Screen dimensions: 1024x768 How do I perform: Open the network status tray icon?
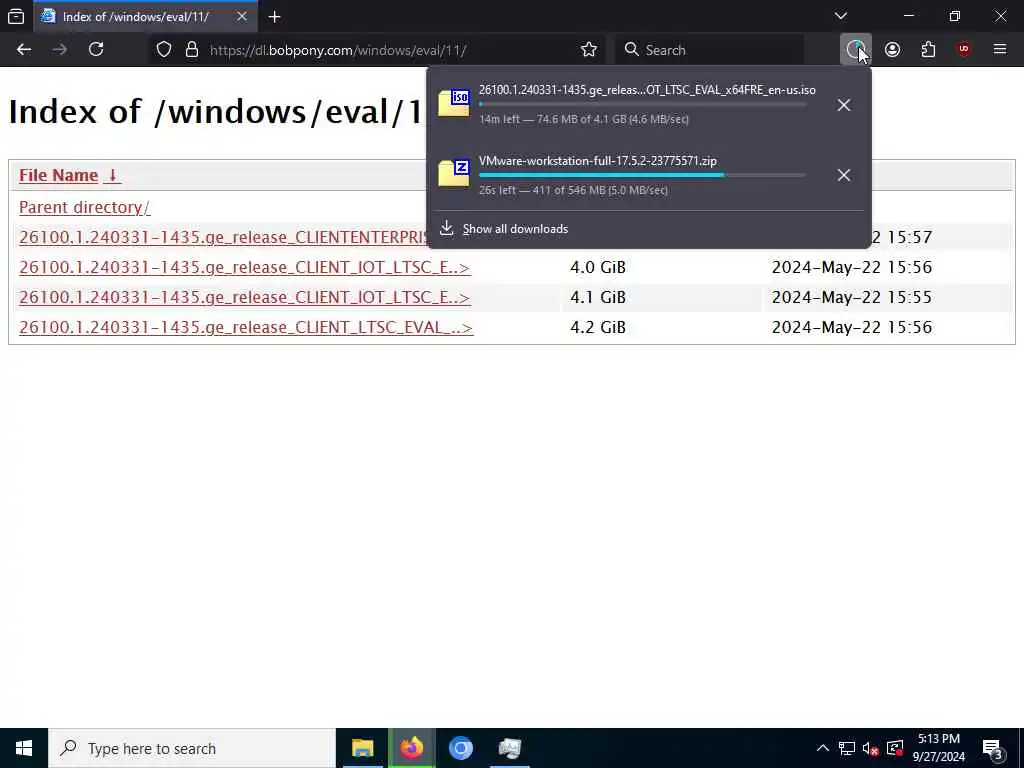click(x=846, y=748)
